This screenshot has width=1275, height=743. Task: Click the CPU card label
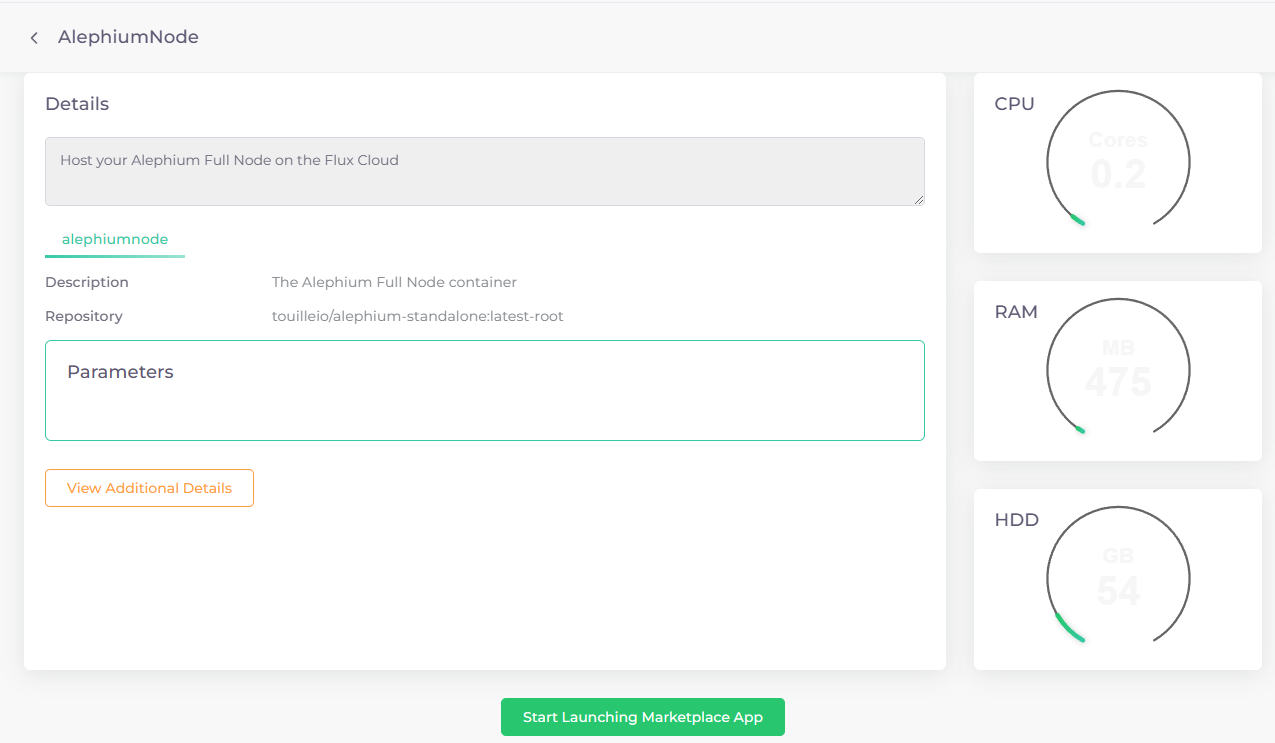coord(1014,104)
